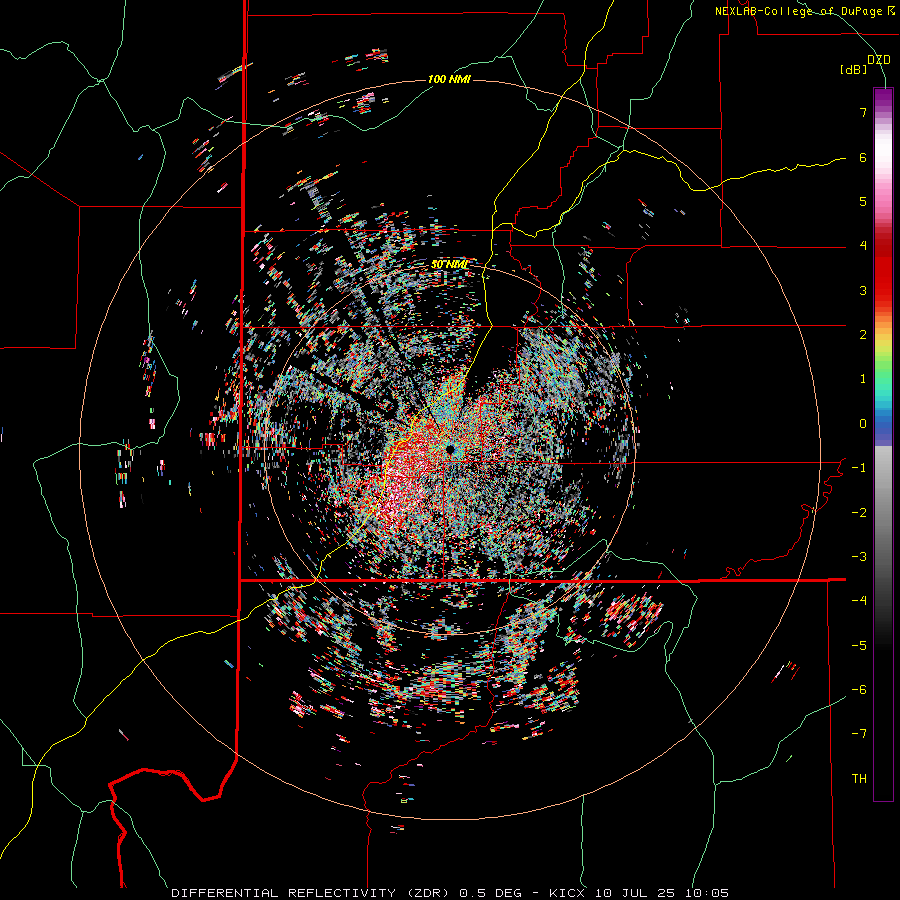Click the "[dB]" units label

[x=854, y=70]
